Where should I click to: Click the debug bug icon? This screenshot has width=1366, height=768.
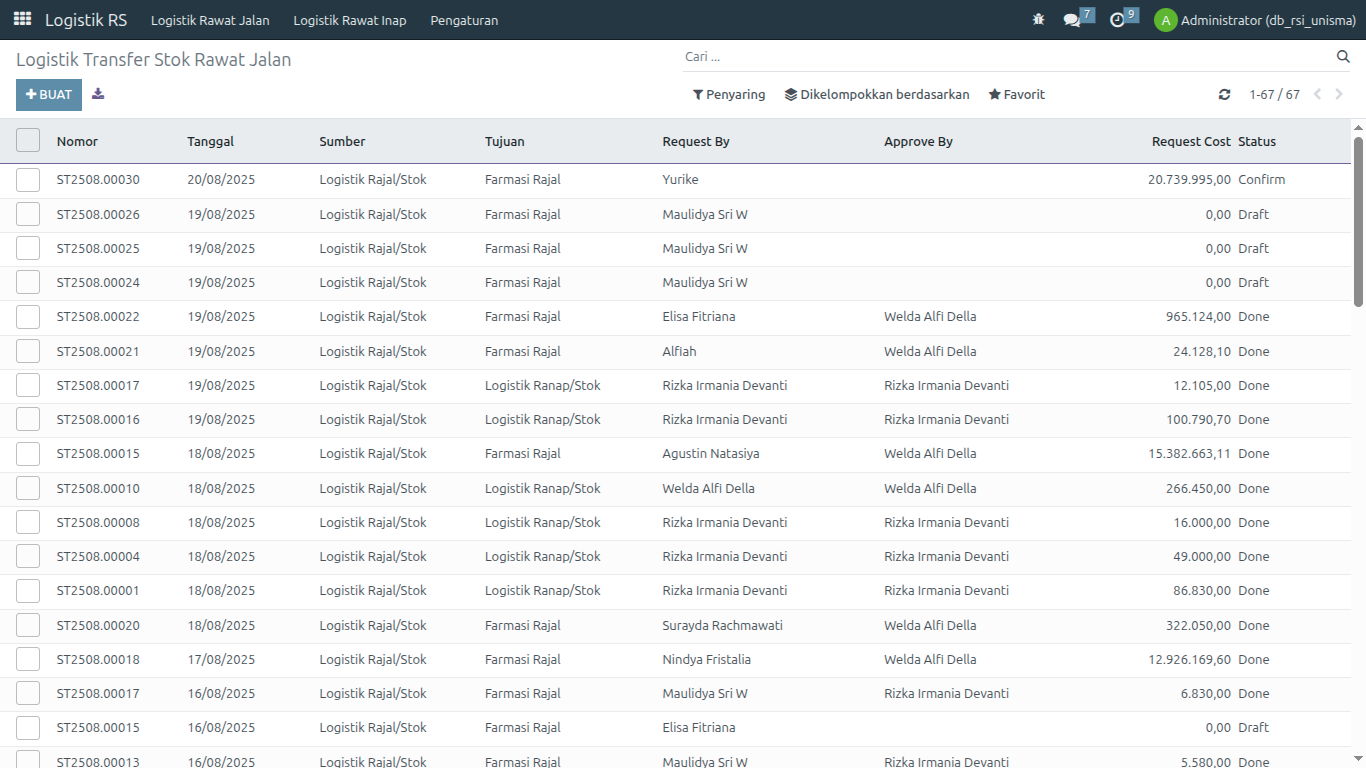[1038, 20]
